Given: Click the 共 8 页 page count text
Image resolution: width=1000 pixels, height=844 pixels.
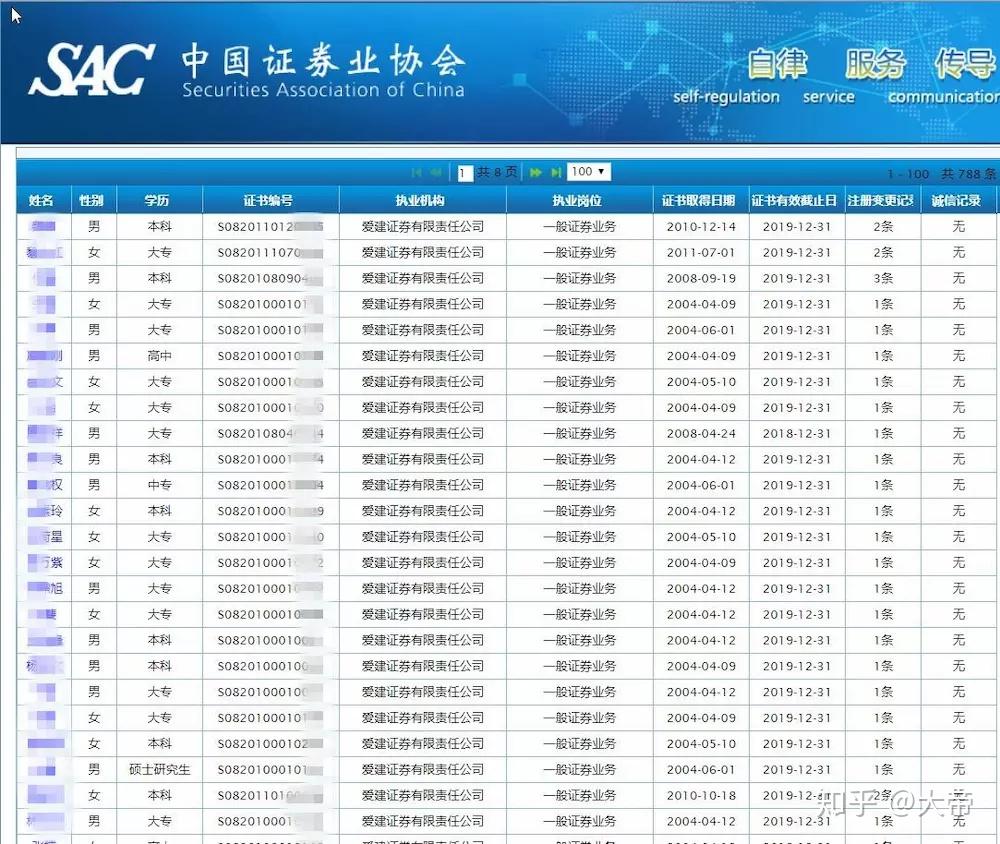Looking at the screenshot, I should point(497,172).
